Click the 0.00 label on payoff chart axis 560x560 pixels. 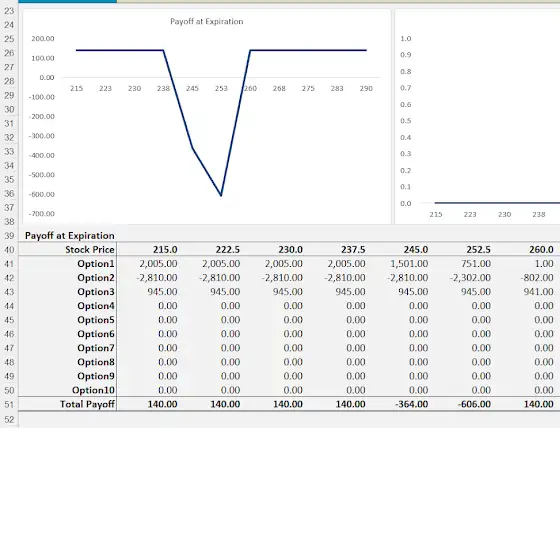tap(47, 78)
